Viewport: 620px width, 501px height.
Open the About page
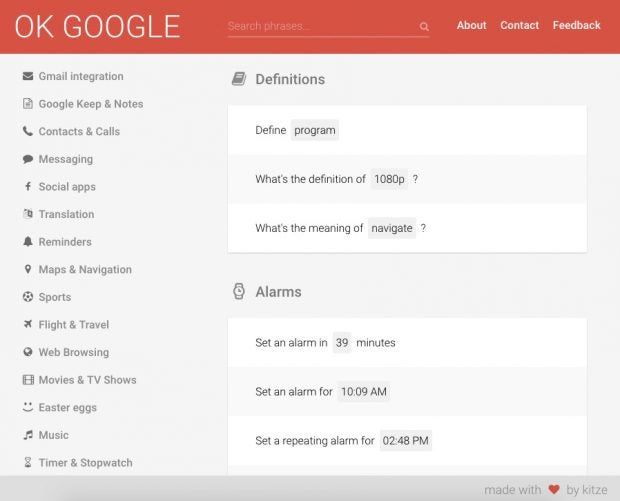point(471,26)
